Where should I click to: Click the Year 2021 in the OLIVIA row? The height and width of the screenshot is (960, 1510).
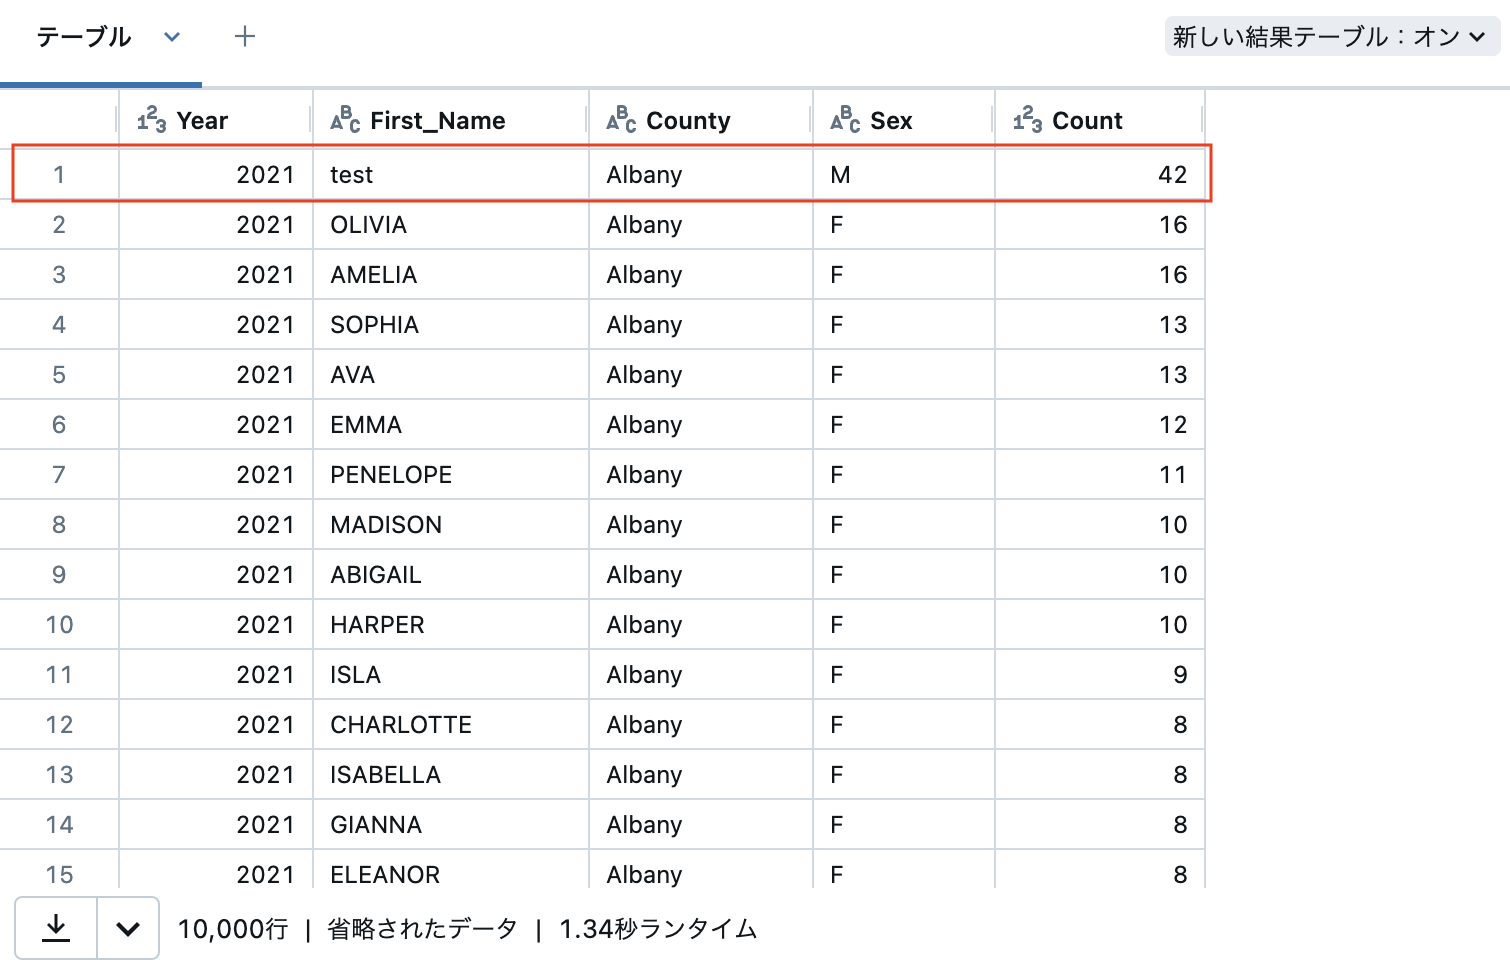coord(265,224)
